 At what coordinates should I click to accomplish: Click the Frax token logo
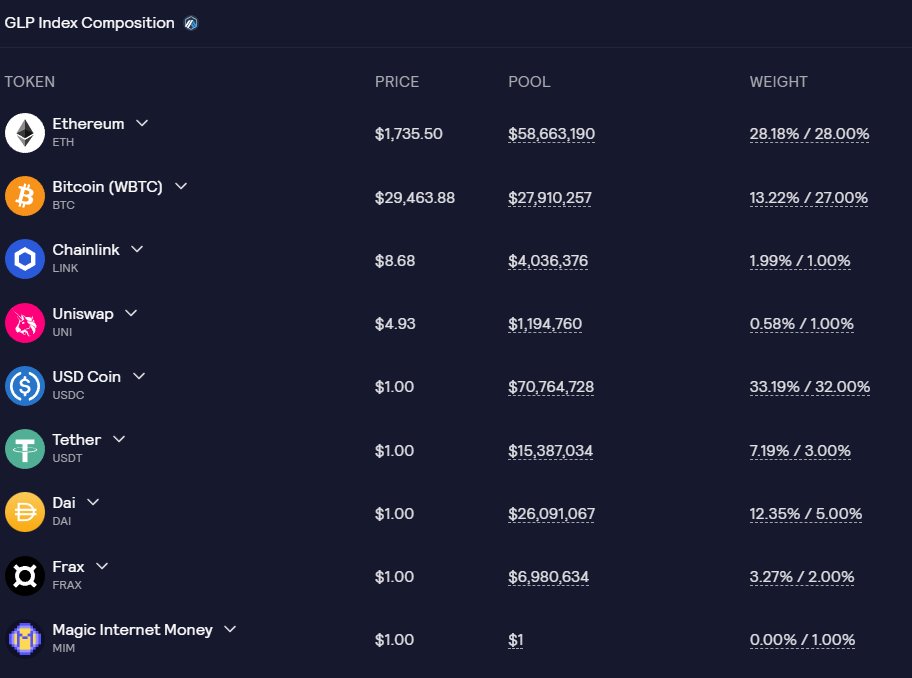[x=25, y=576]
